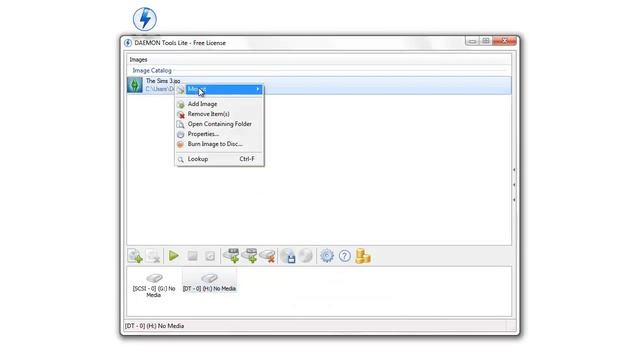Screen dimensions: 640x360
Task: Click the Remove Item toolbar icon
Action: pyautogui.click(x=153, y=256)
